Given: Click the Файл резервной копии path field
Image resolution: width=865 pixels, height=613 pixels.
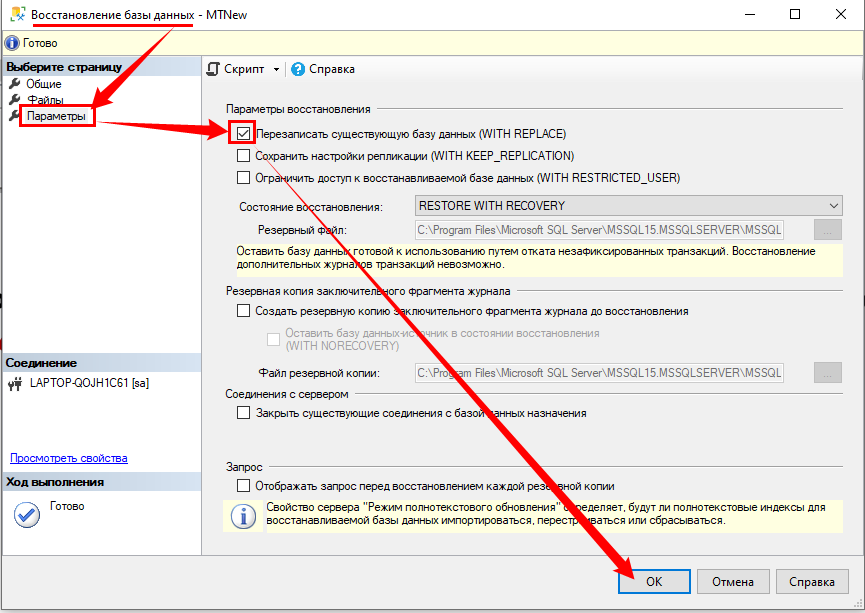Looking at the screenshot, I should 599,373.
